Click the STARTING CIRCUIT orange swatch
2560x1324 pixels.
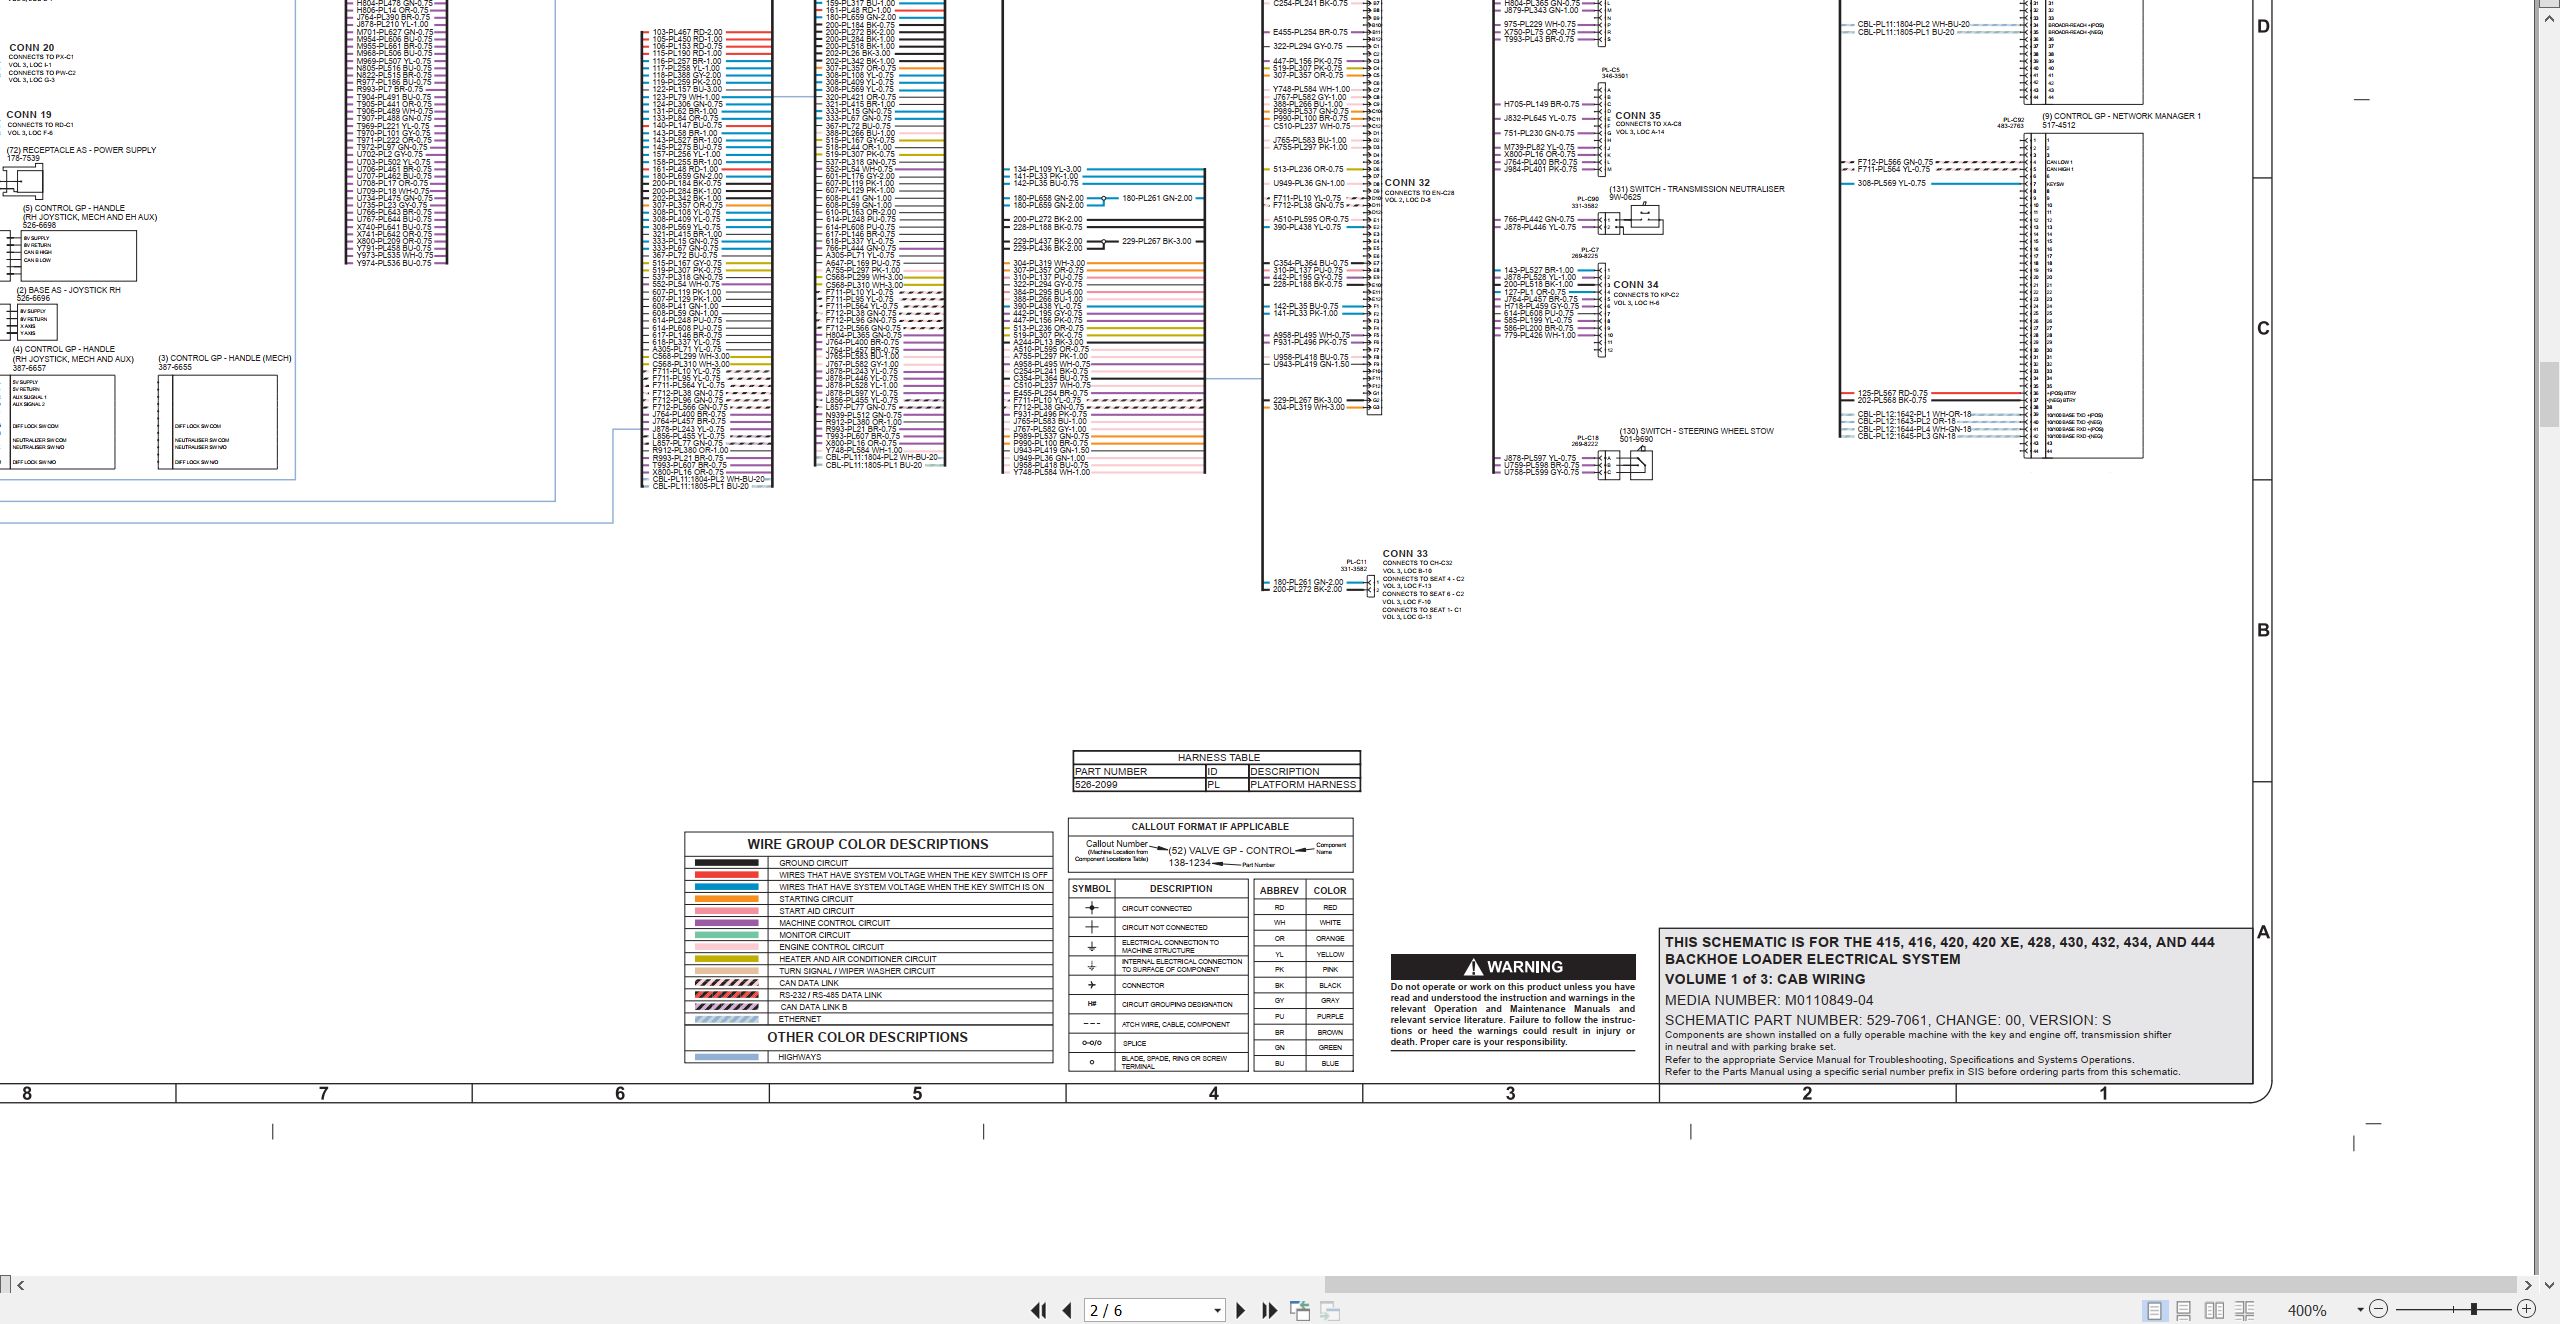(726, 899)
